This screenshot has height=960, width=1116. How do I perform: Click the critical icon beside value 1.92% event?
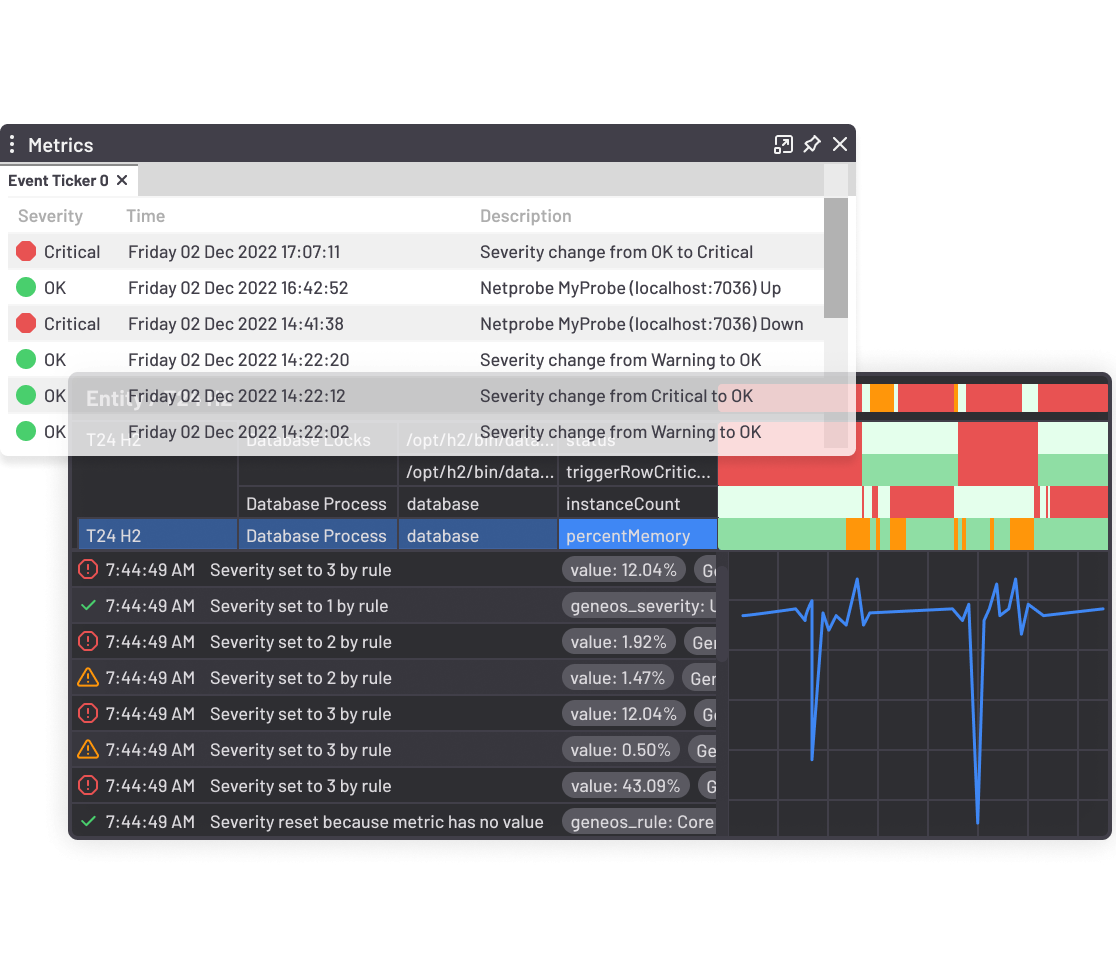point(88,642)
